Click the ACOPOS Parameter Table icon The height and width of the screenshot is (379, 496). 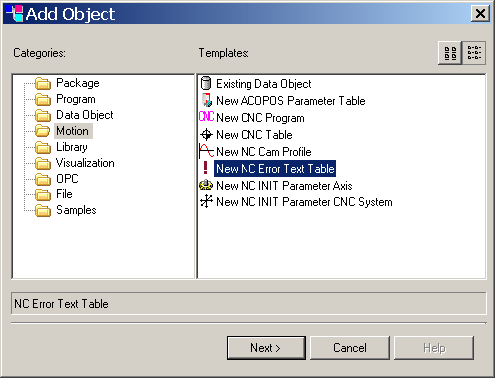[x=207, y=100]
